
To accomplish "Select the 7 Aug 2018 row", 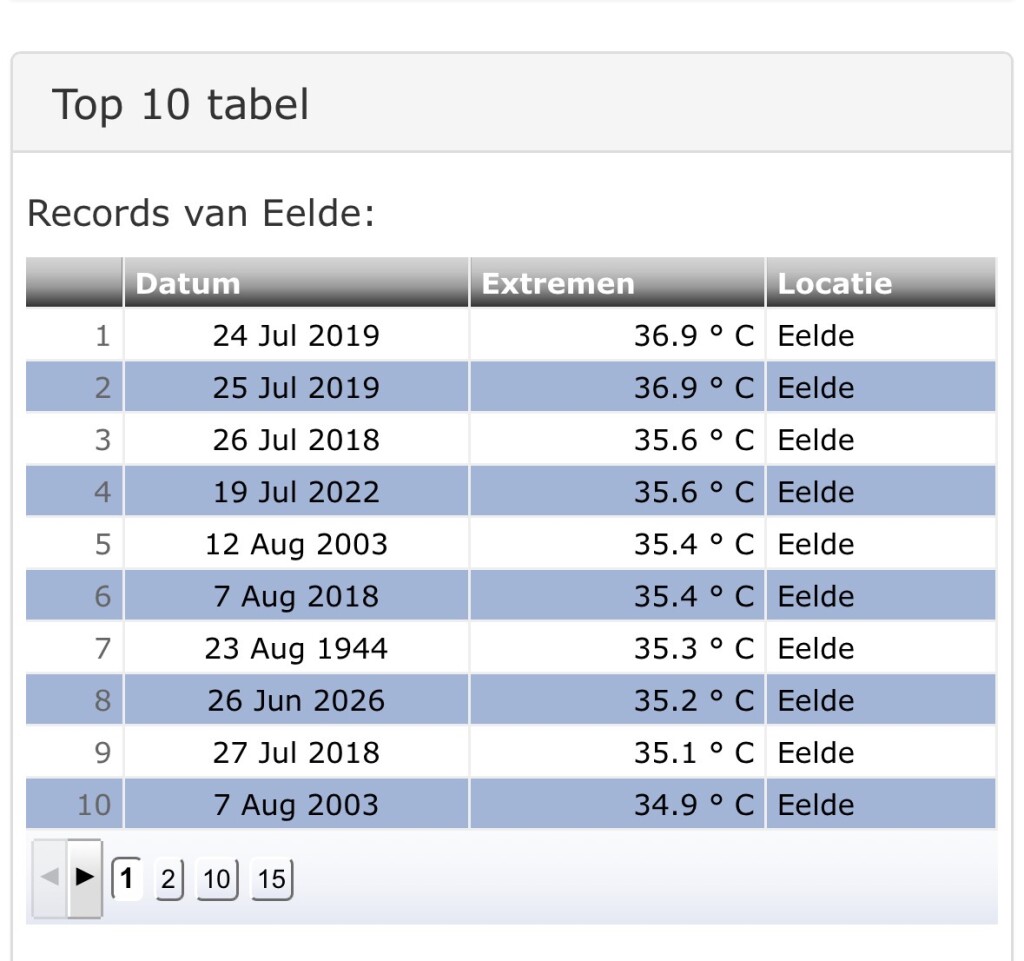I will click(x=511, y=596).
